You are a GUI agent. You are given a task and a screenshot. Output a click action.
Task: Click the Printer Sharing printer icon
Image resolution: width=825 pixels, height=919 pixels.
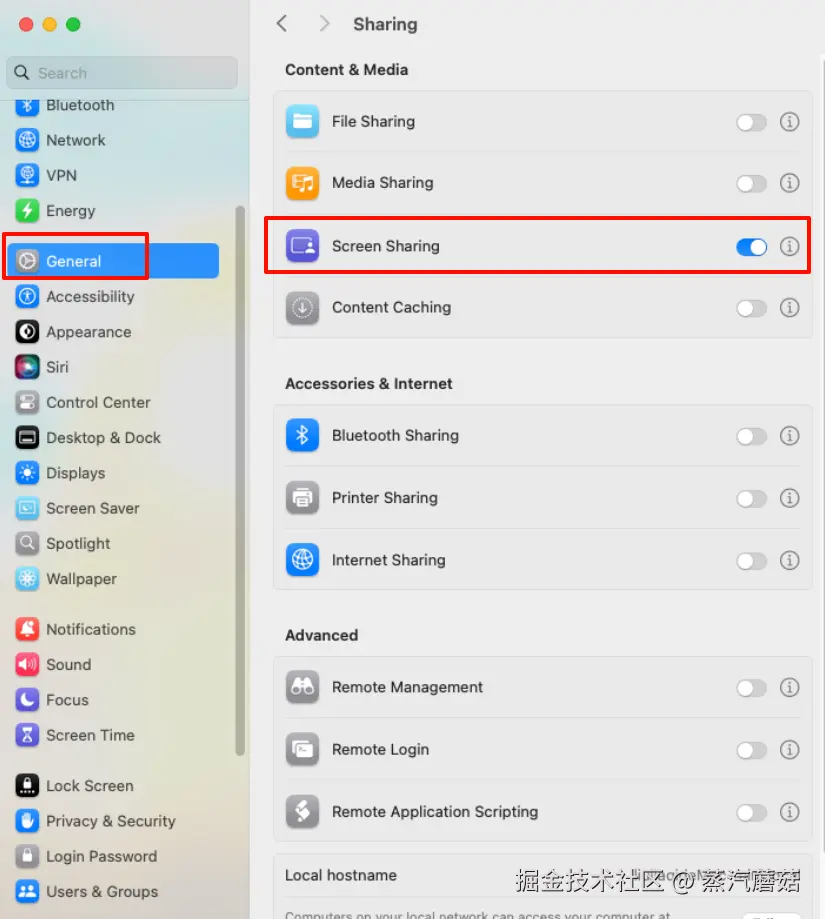click(302, 498)
